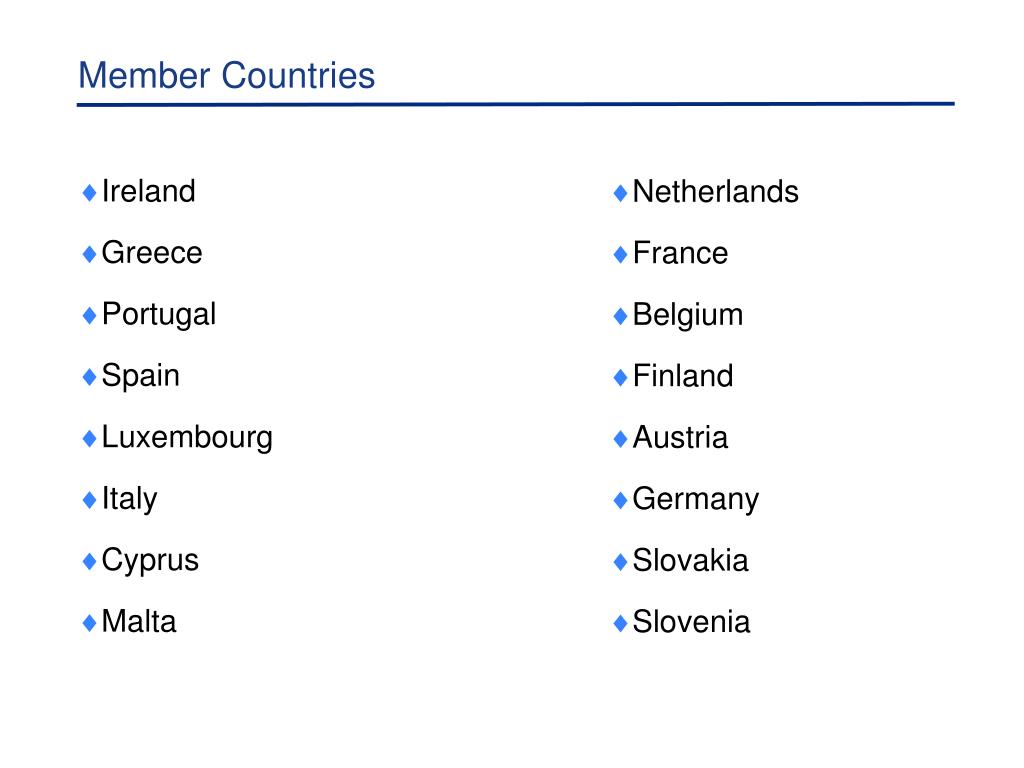
Task: Select the Spain list entry
Action: (x=140, y=377)
